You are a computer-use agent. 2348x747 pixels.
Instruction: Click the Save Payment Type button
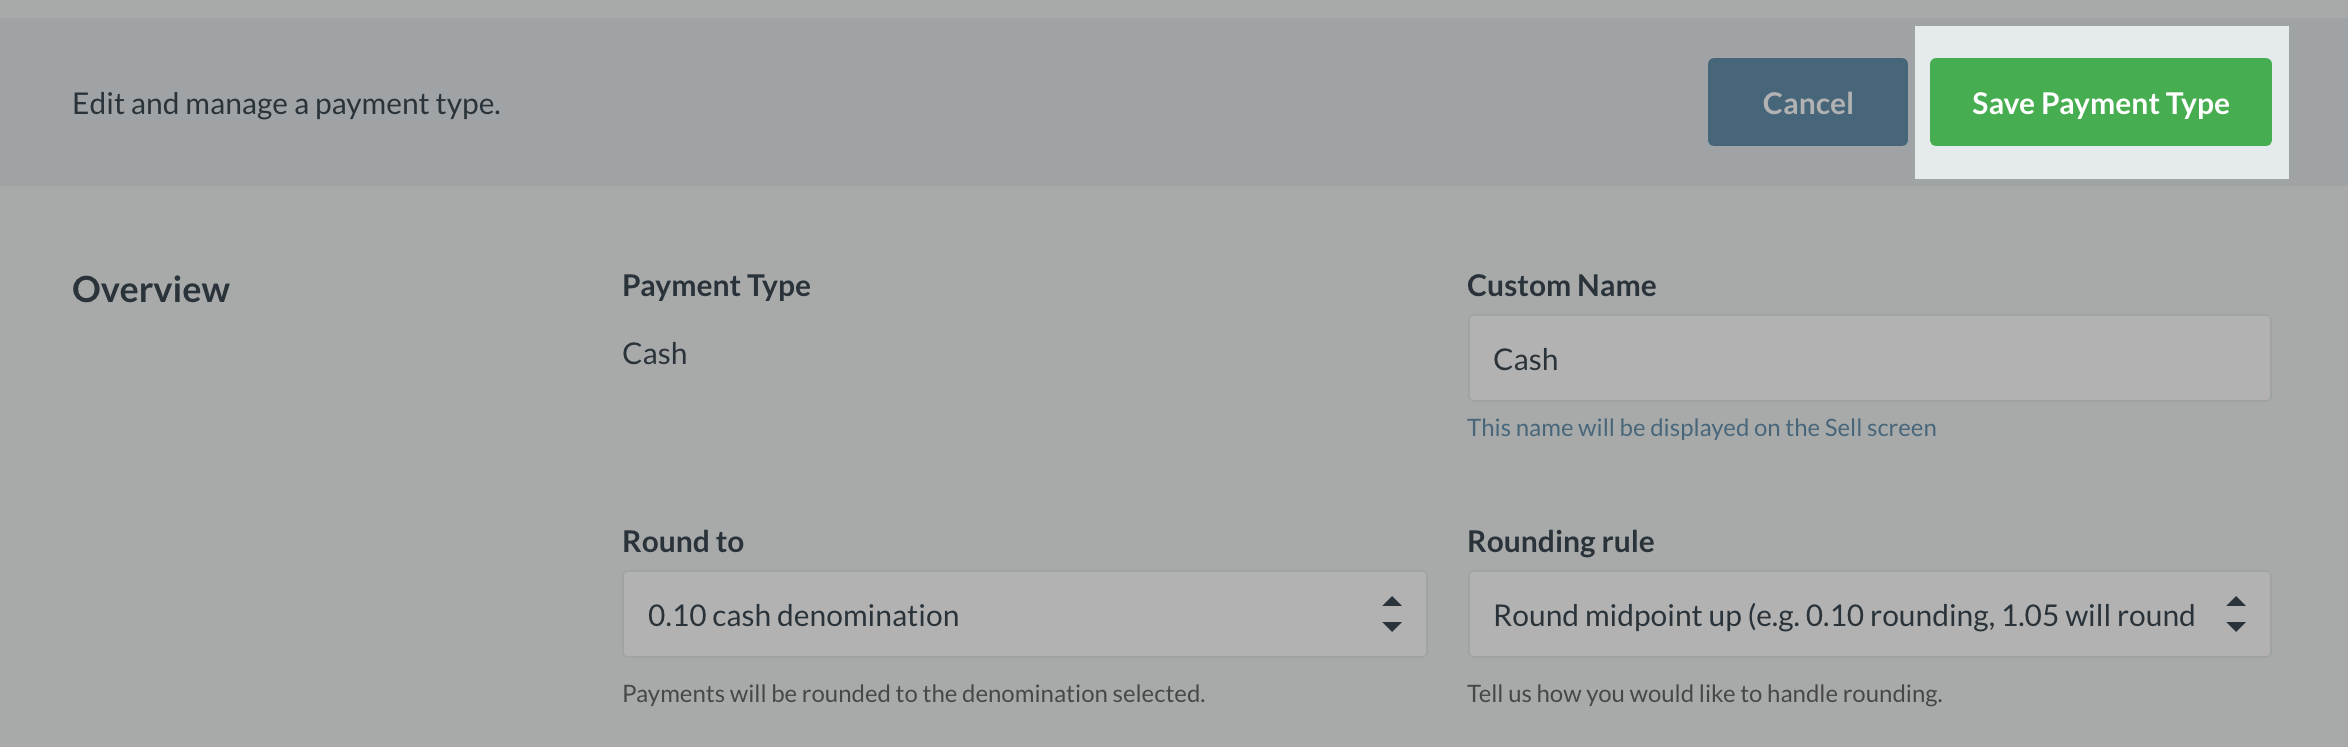pos(2100,102)
